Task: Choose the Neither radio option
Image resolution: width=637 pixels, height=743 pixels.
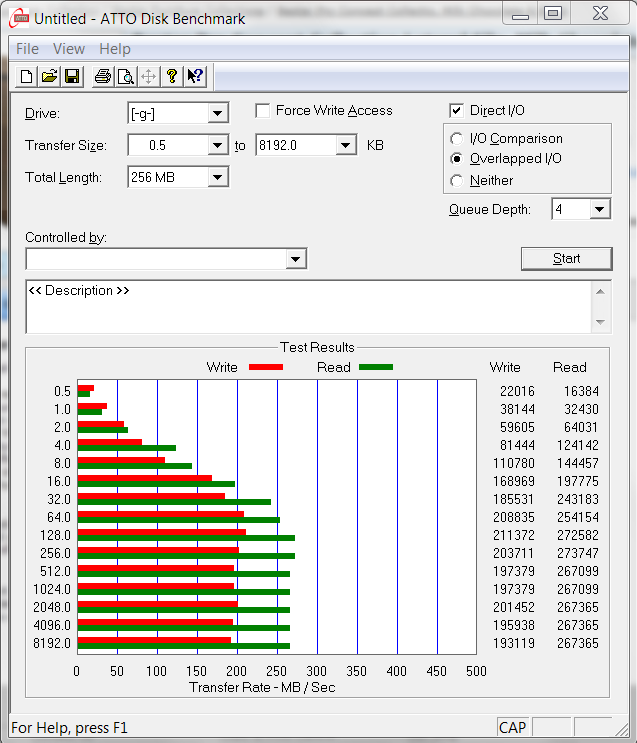Action: [x=457, y=181]
